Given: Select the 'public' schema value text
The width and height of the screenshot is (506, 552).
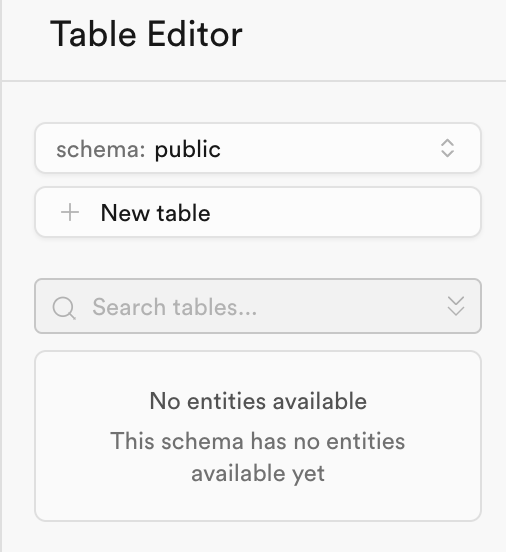Looking at the screenshot, I should point(188,150).
